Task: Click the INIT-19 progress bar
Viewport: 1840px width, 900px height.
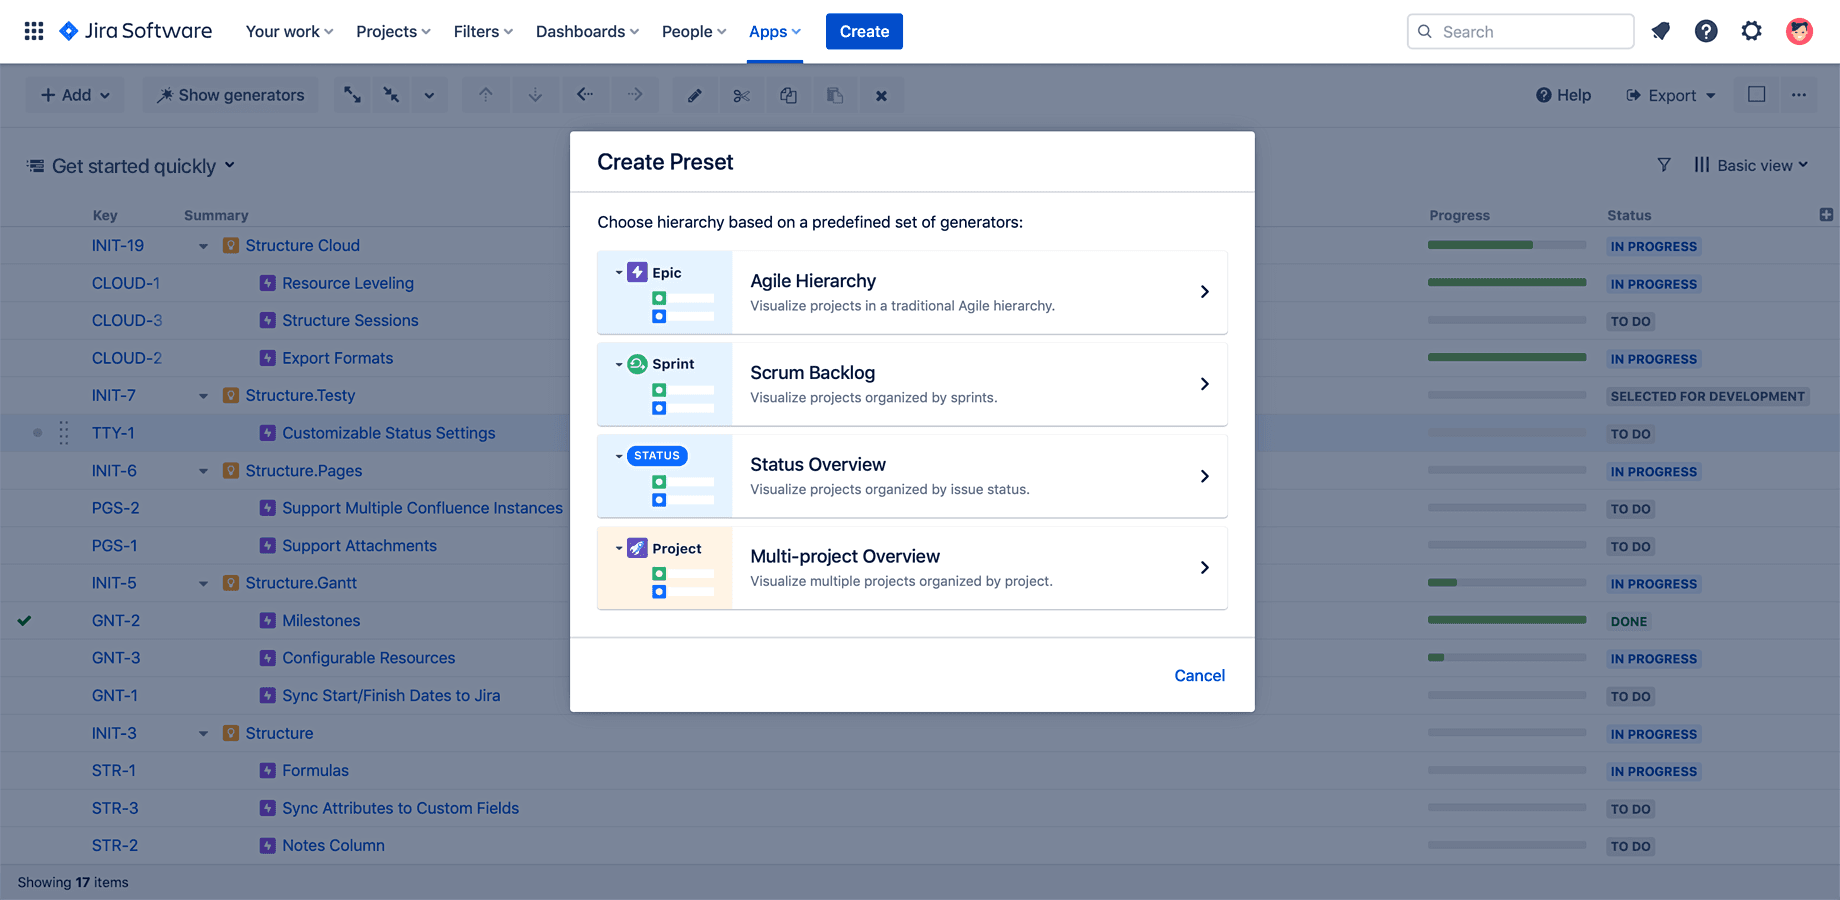Action: click(x=1507, y=245)
